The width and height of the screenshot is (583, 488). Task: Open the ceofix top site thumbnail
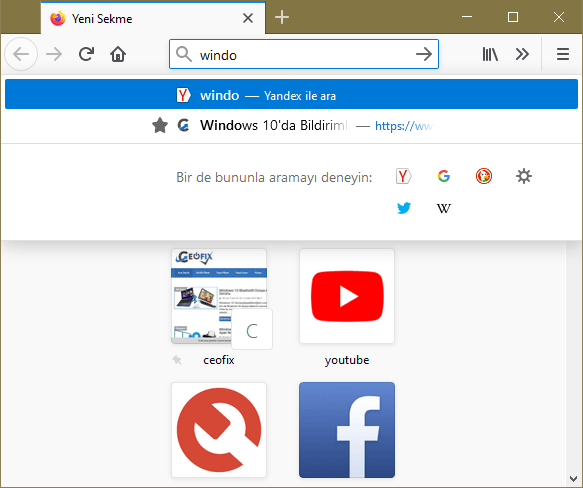219,296
